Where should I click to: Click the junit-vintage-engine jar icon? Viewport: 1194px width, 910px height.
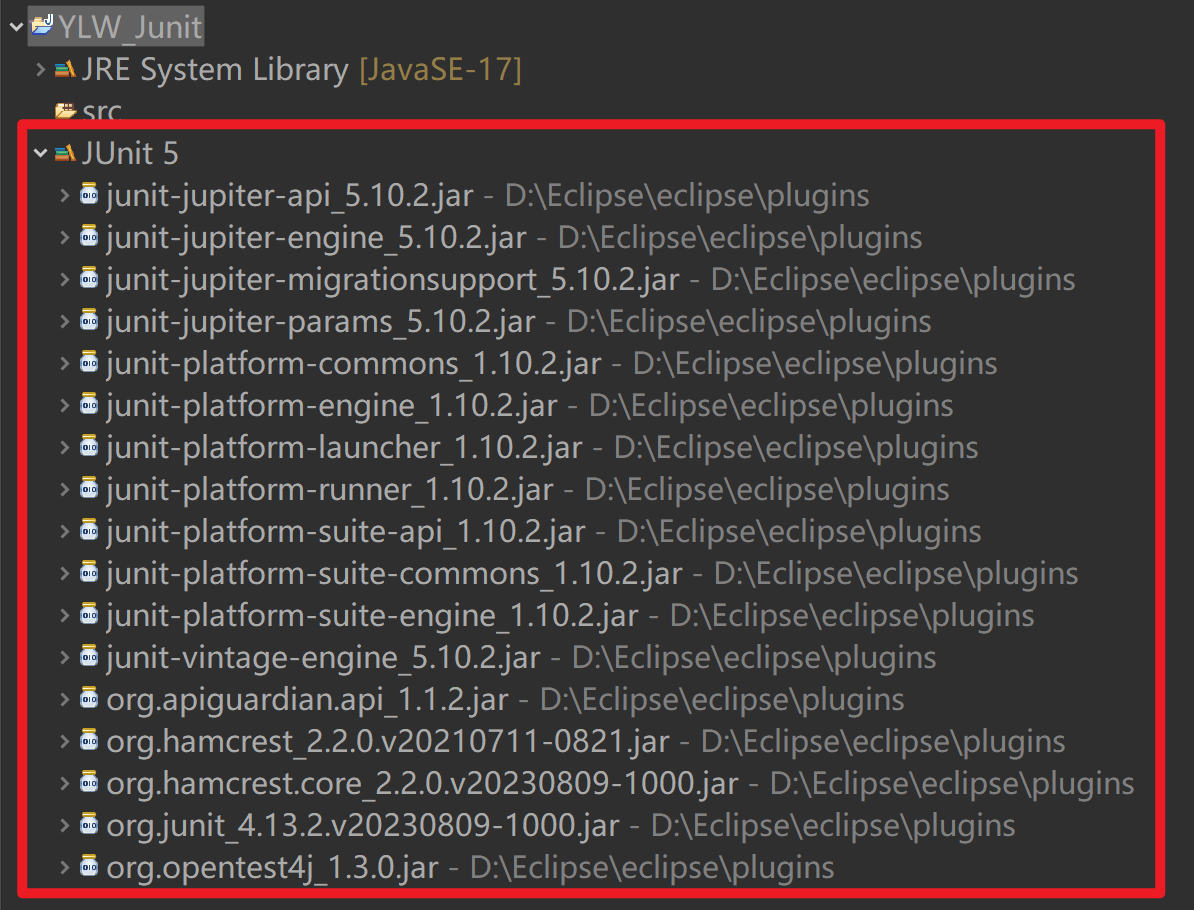tap(89, 655)
